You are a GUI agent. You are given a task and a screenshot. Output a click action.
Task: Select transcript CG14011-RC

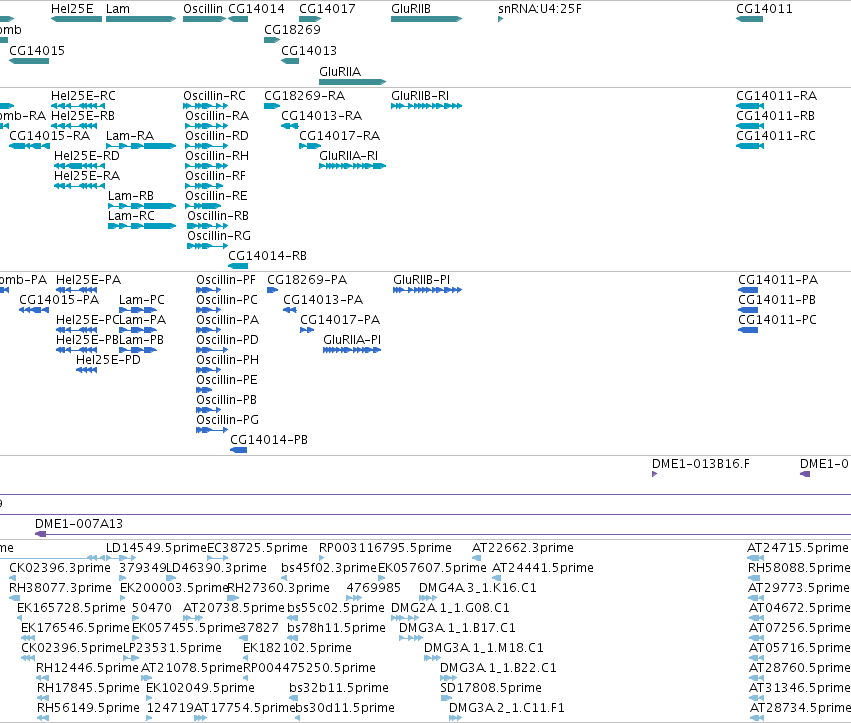(776, 136)
